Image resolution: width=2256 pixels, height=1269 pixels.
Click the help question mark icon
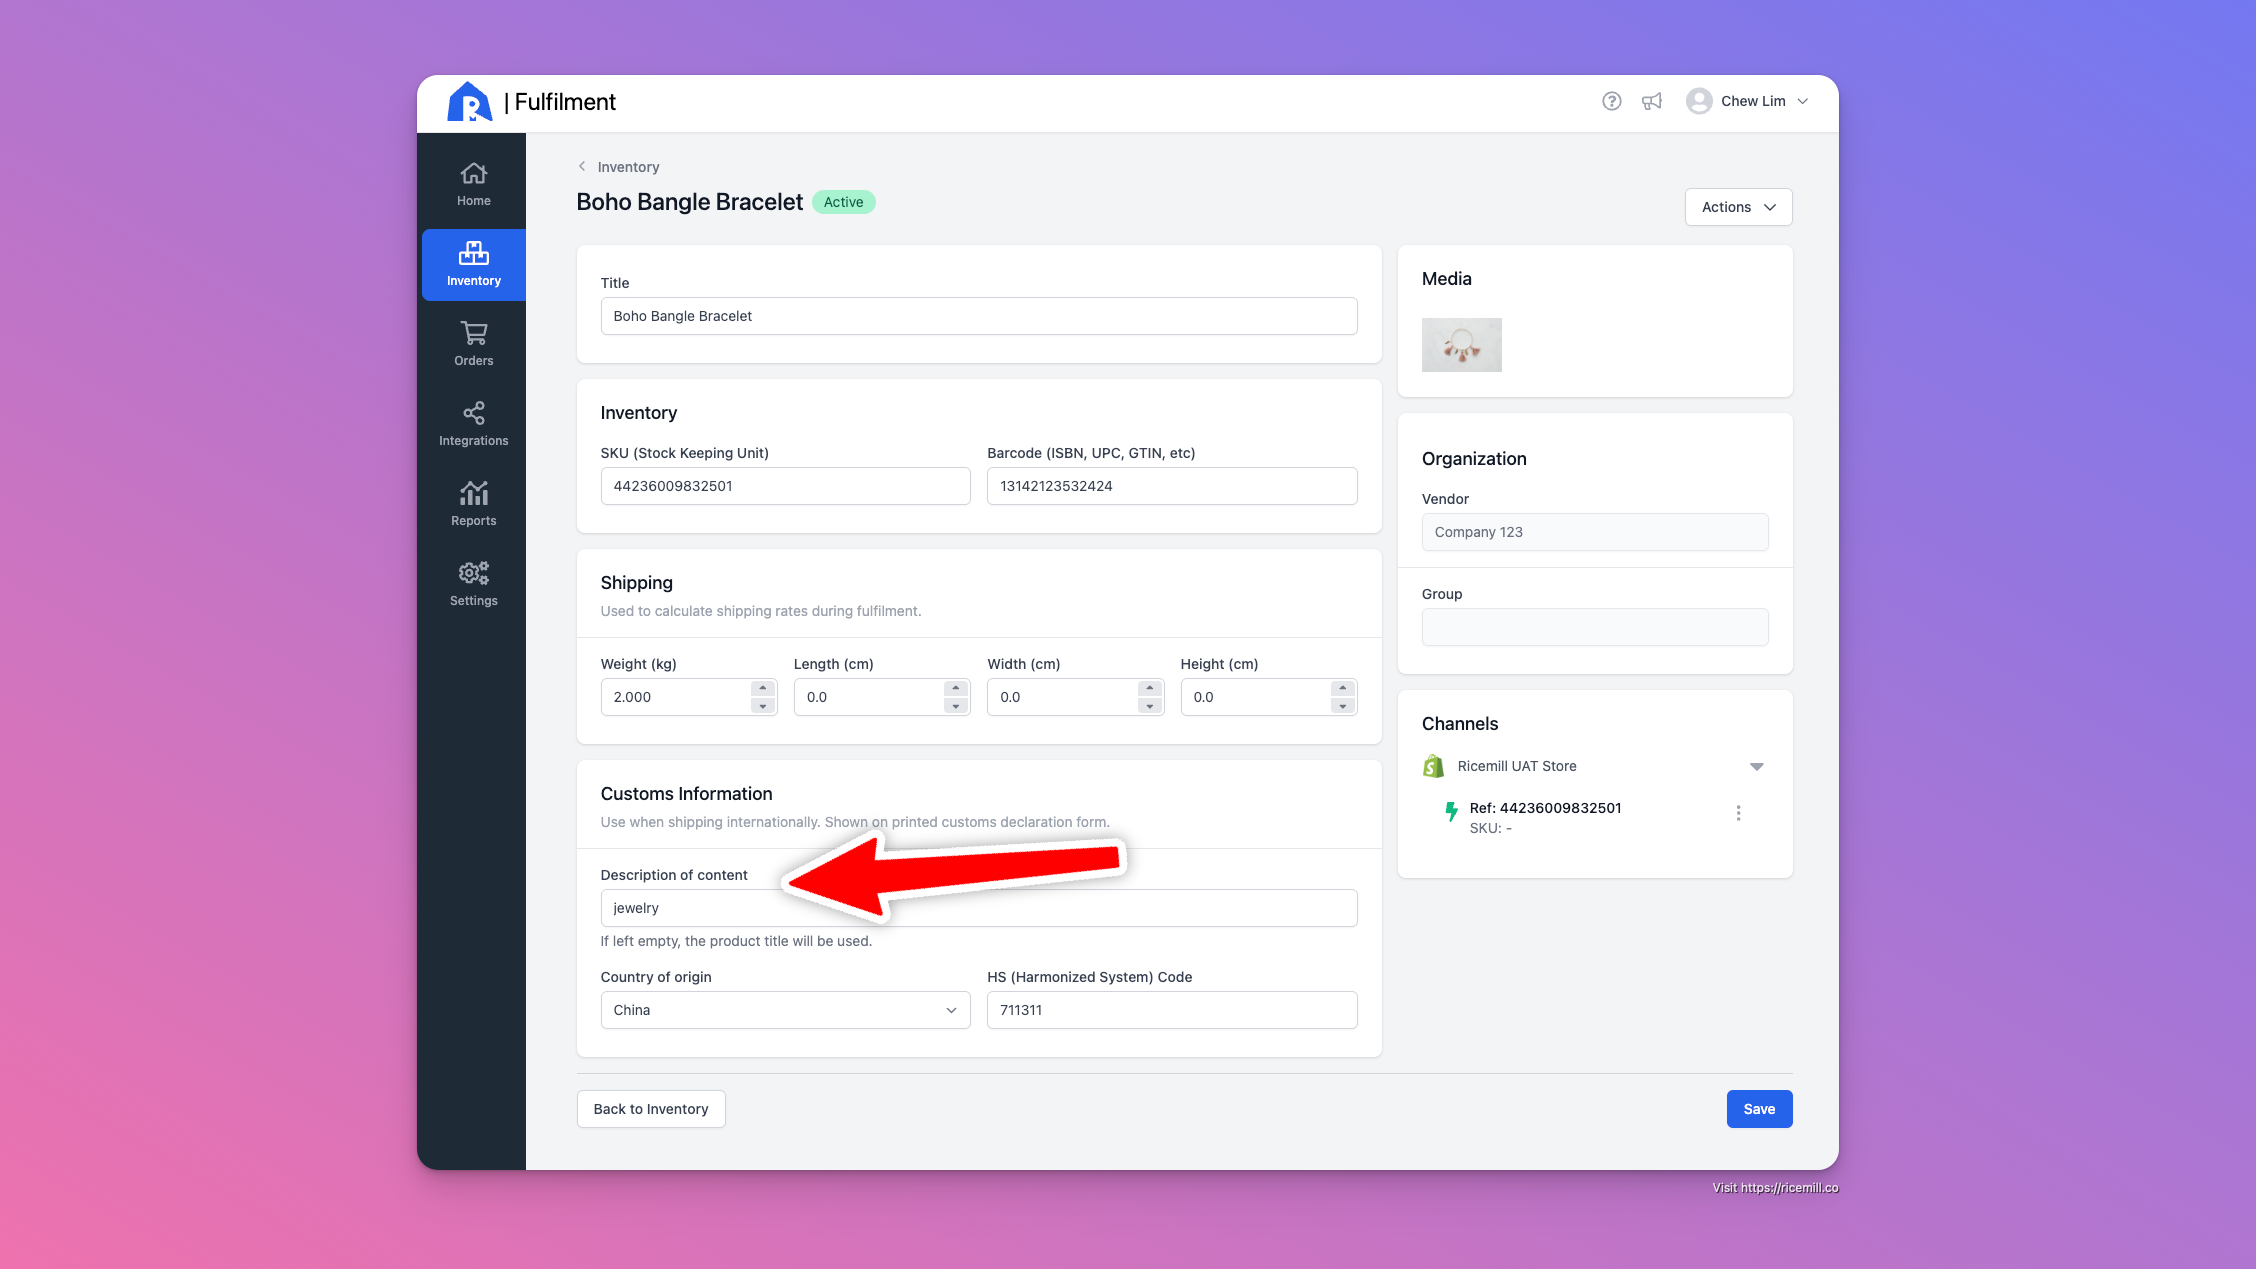[1611, 101]
